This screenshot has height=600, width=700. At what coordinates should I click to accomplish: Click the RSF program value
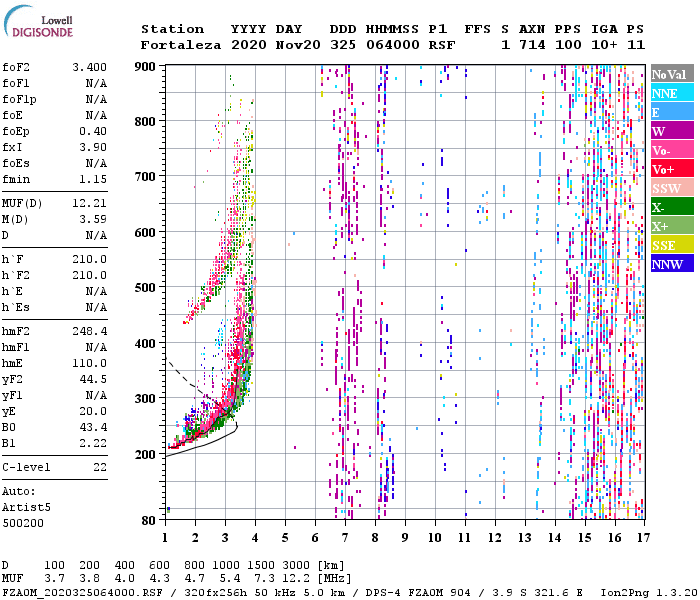(x=442, y=45)
